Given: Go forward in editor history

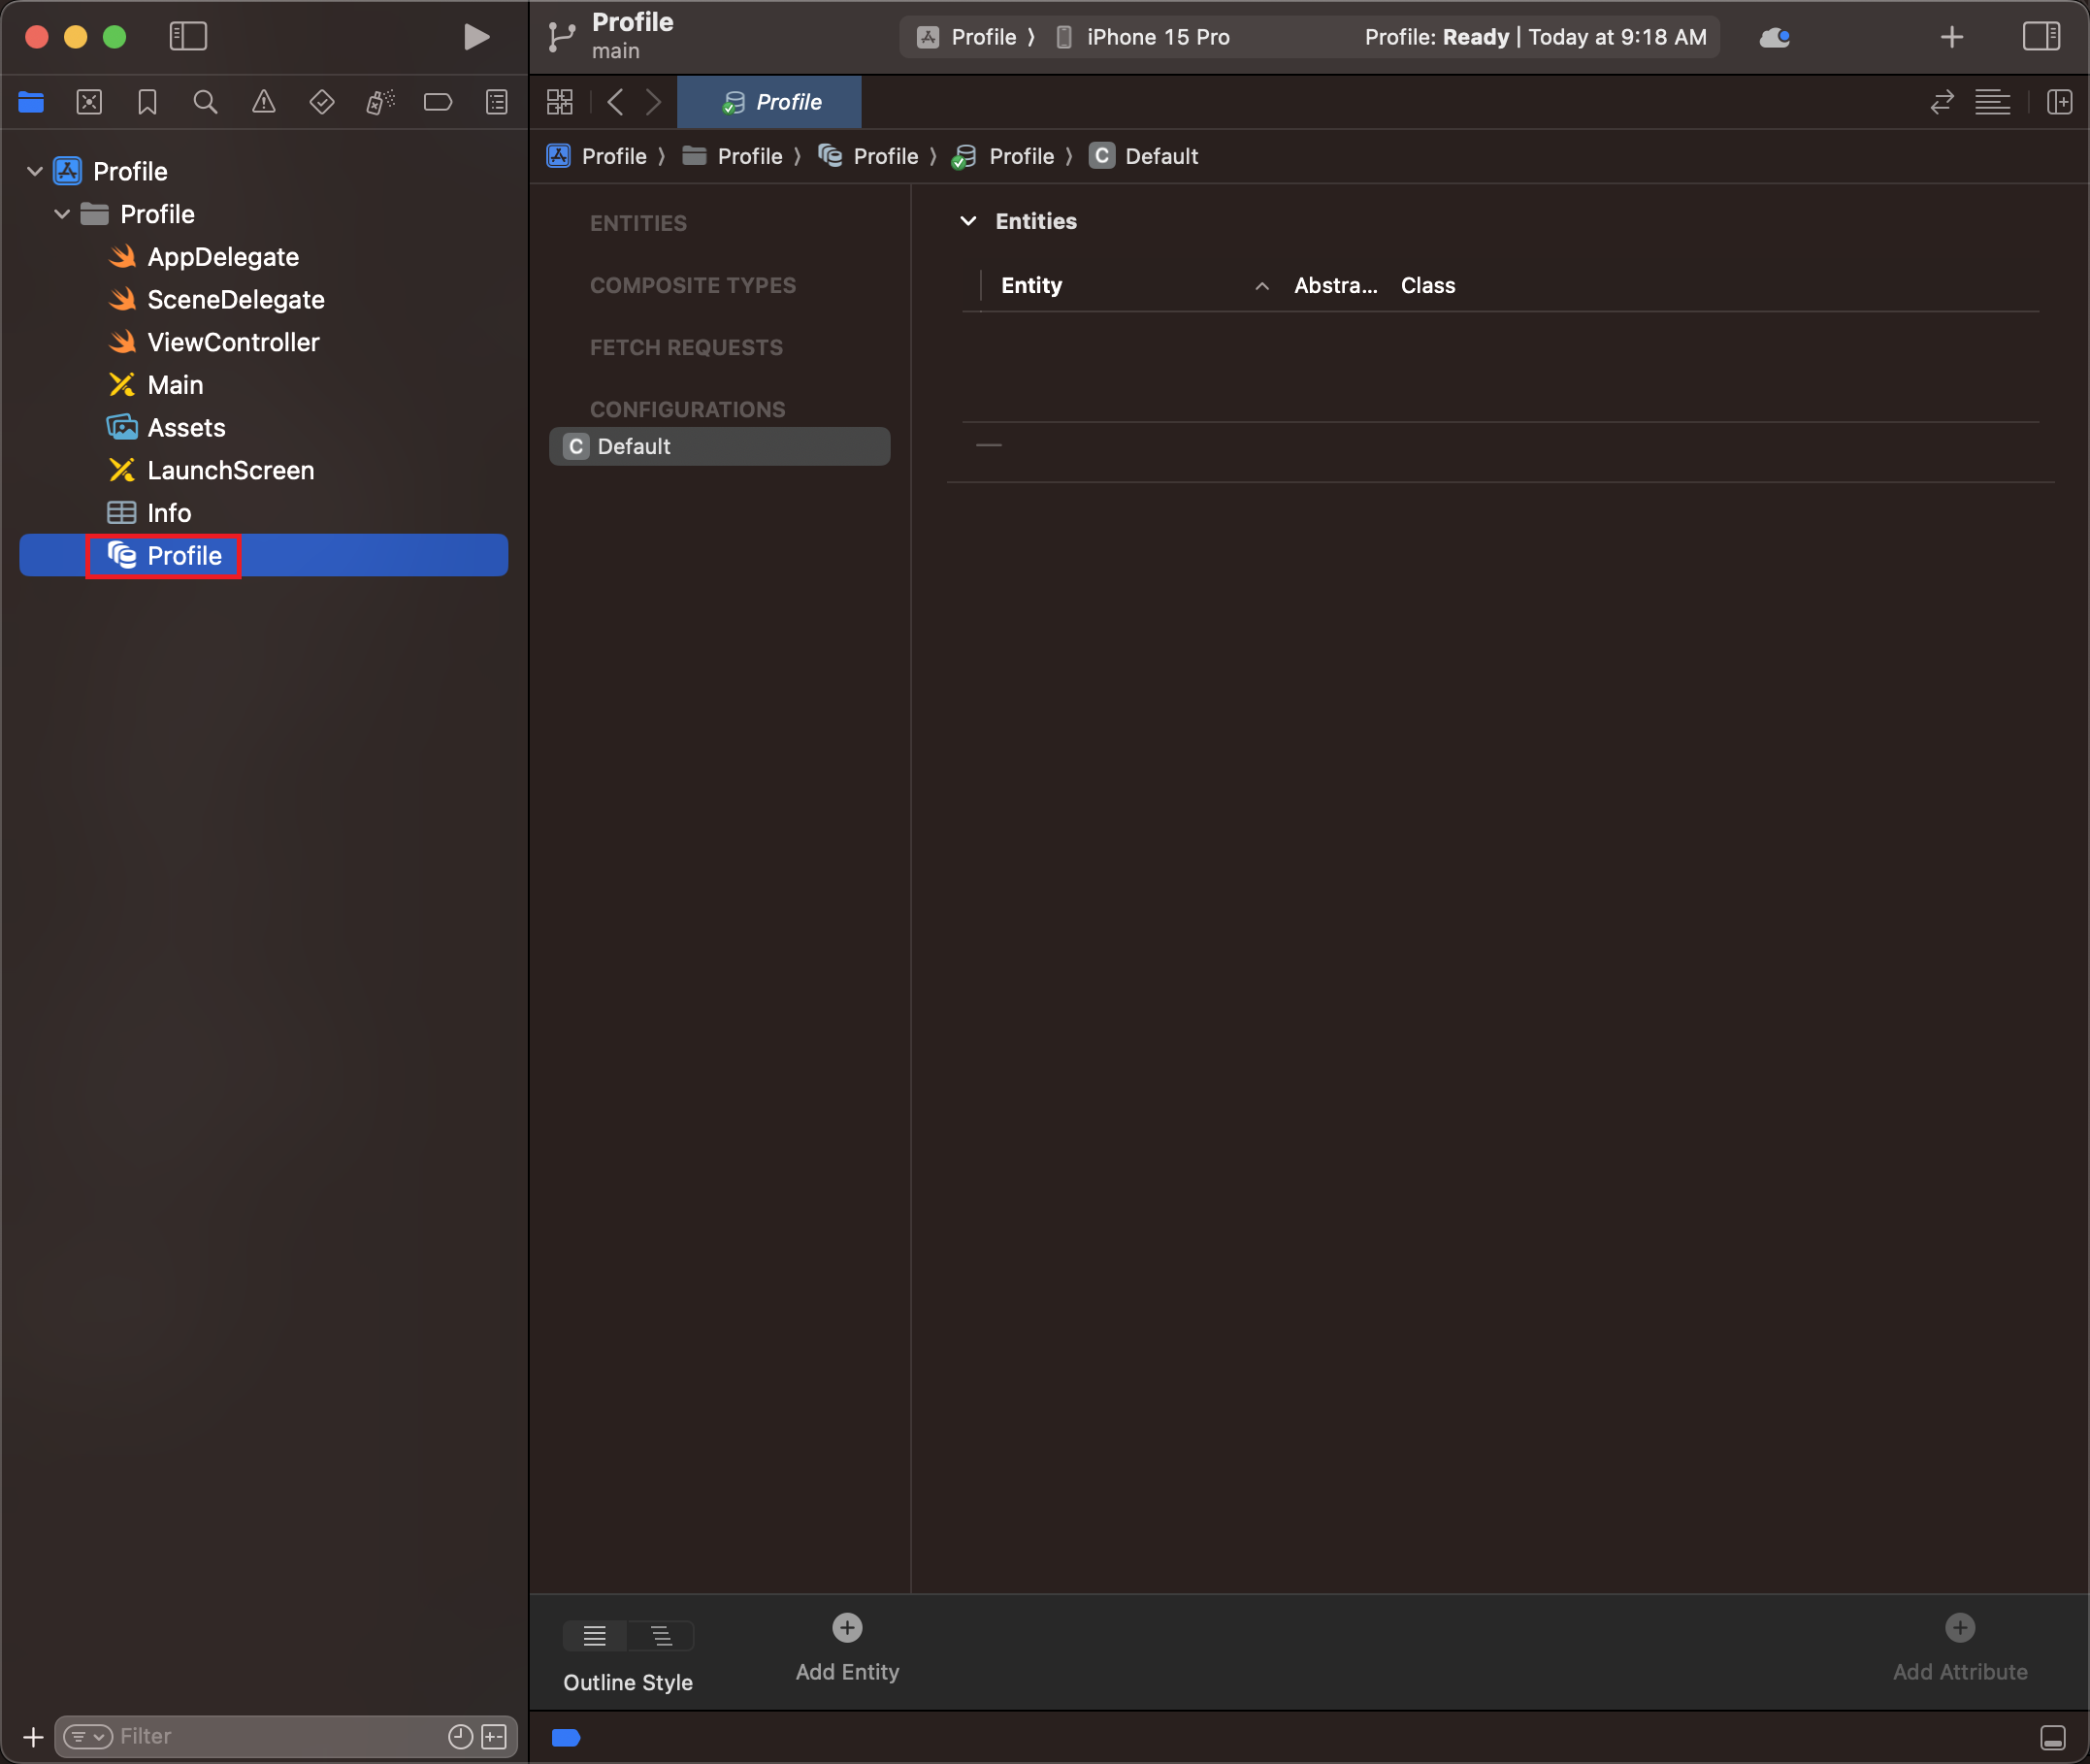Looking at the screenshot, I should 653,102.
